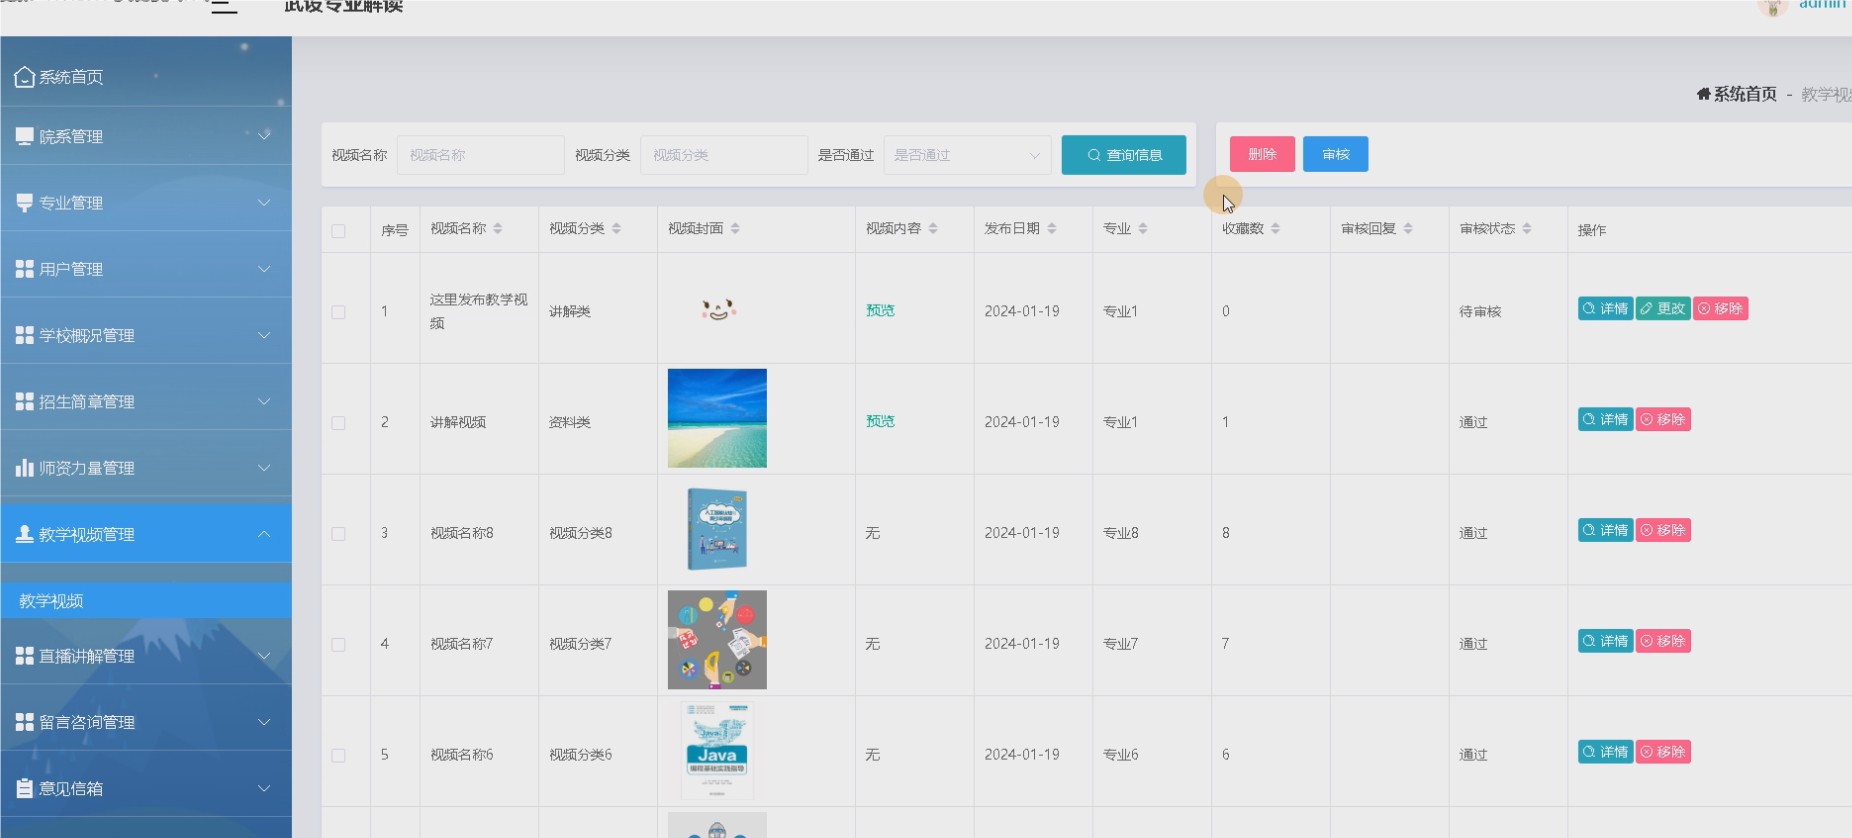Screen dimensions: 1852x838
Task: Check the checkbox for row 1
Action: point(338,312)
